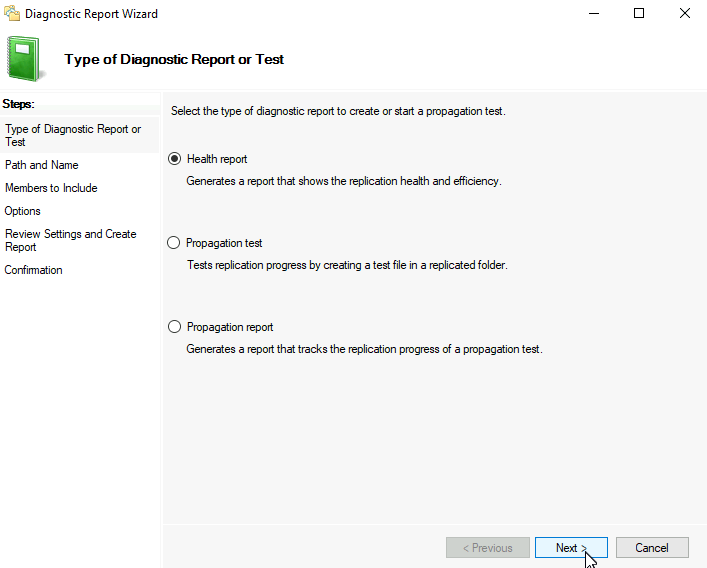Go to the Path and Name step

coord(41,165)
